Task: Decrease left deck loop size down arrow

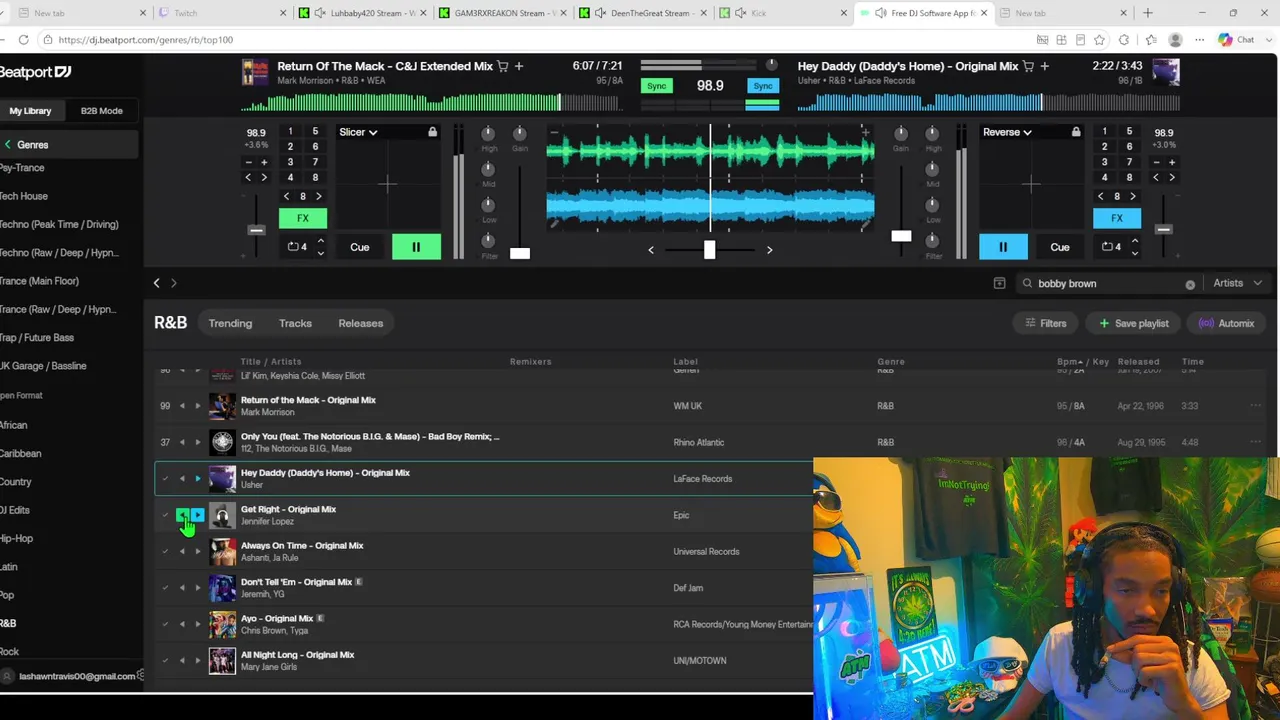Action: click(x=320, y=253)
